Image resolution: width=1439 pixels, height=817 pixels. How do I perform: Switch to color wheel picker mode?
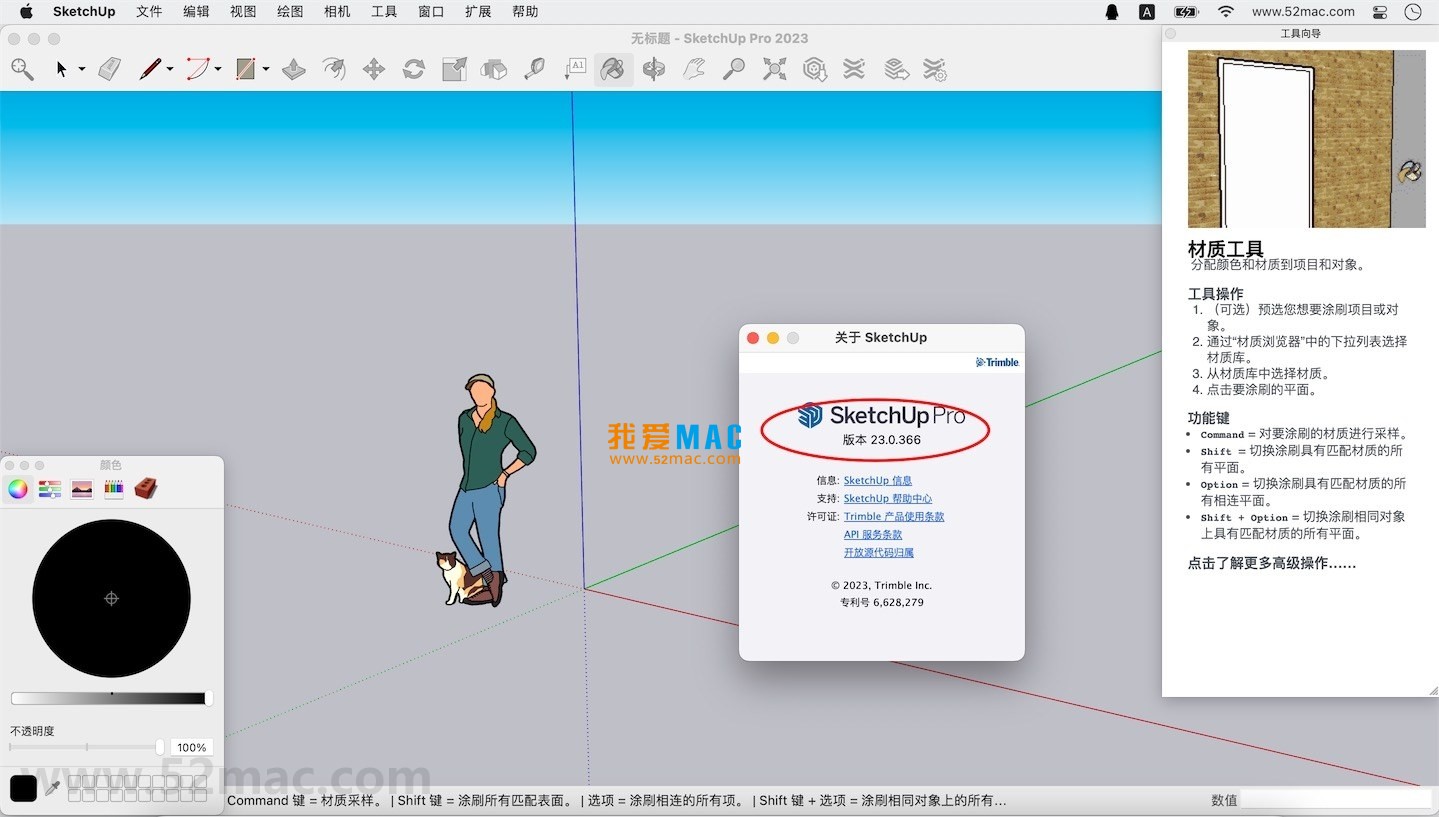coord(18,488)
